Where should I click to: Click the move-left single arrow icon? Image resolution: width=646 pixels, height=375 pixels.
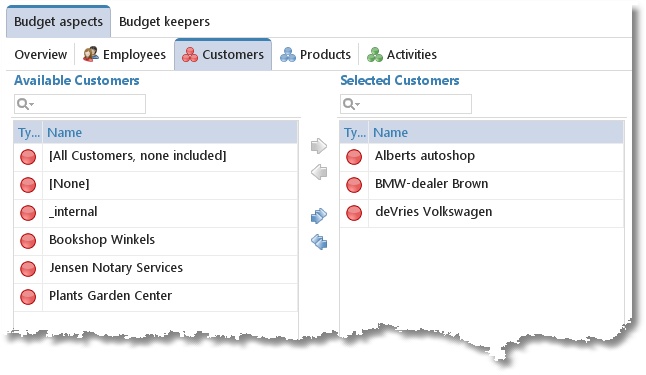point(319,172)
